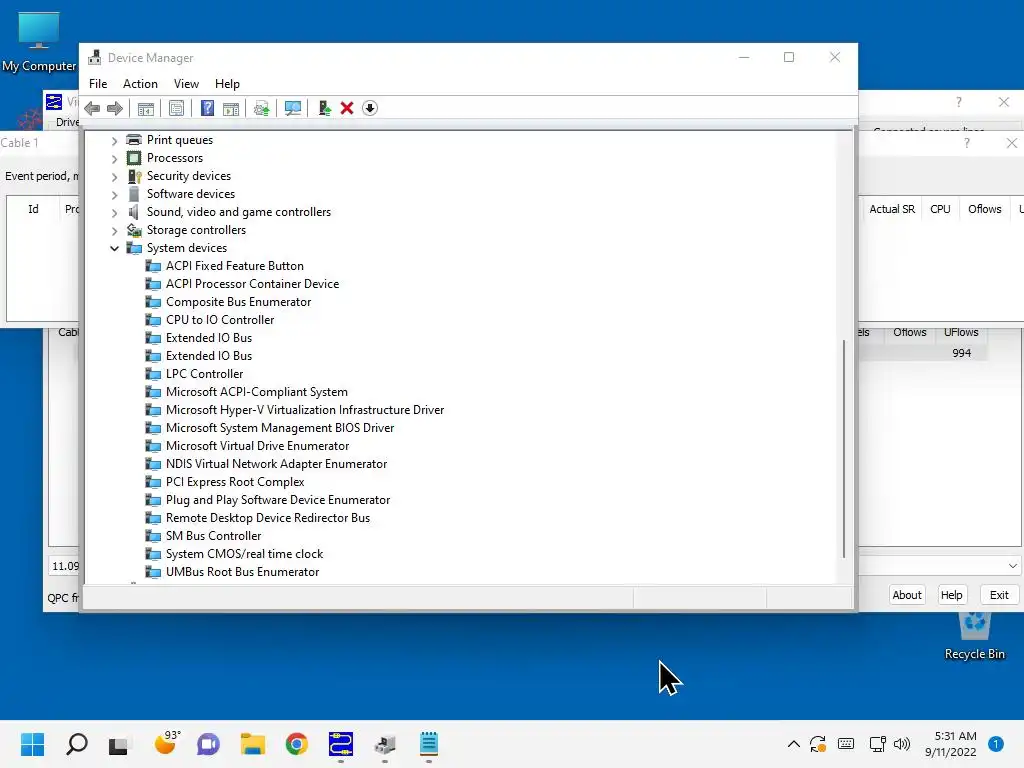Toggle the Show/Hide Action Pane toolbar icon

click(x=231, y=108)
